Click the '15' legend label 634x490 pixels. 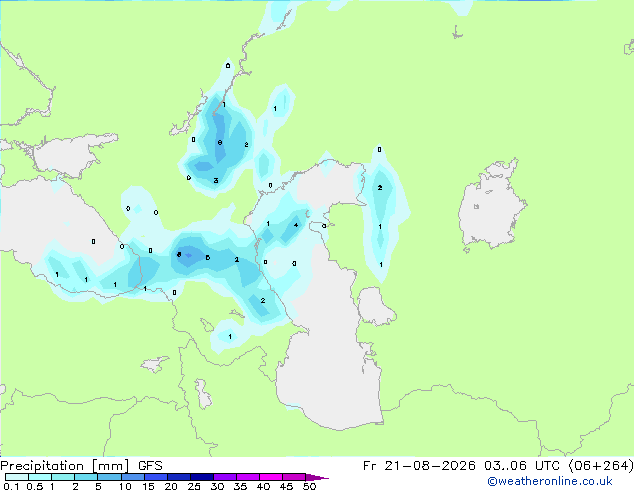tap(148, 486)
